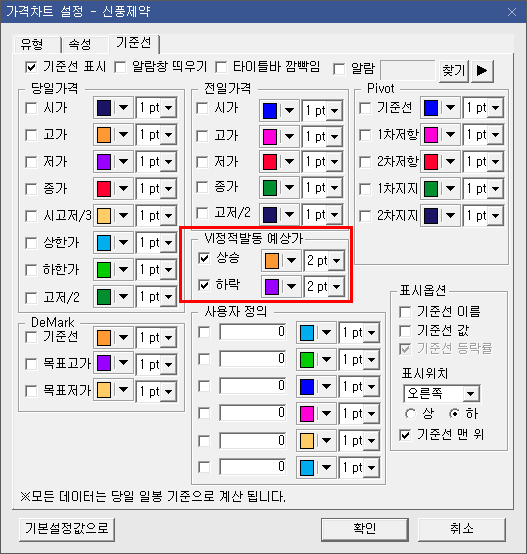Pick color for 당일가격 저가 purple swatch
This screenshot has height=554, width=527.
pyautogui.click(x=104, y=162)
